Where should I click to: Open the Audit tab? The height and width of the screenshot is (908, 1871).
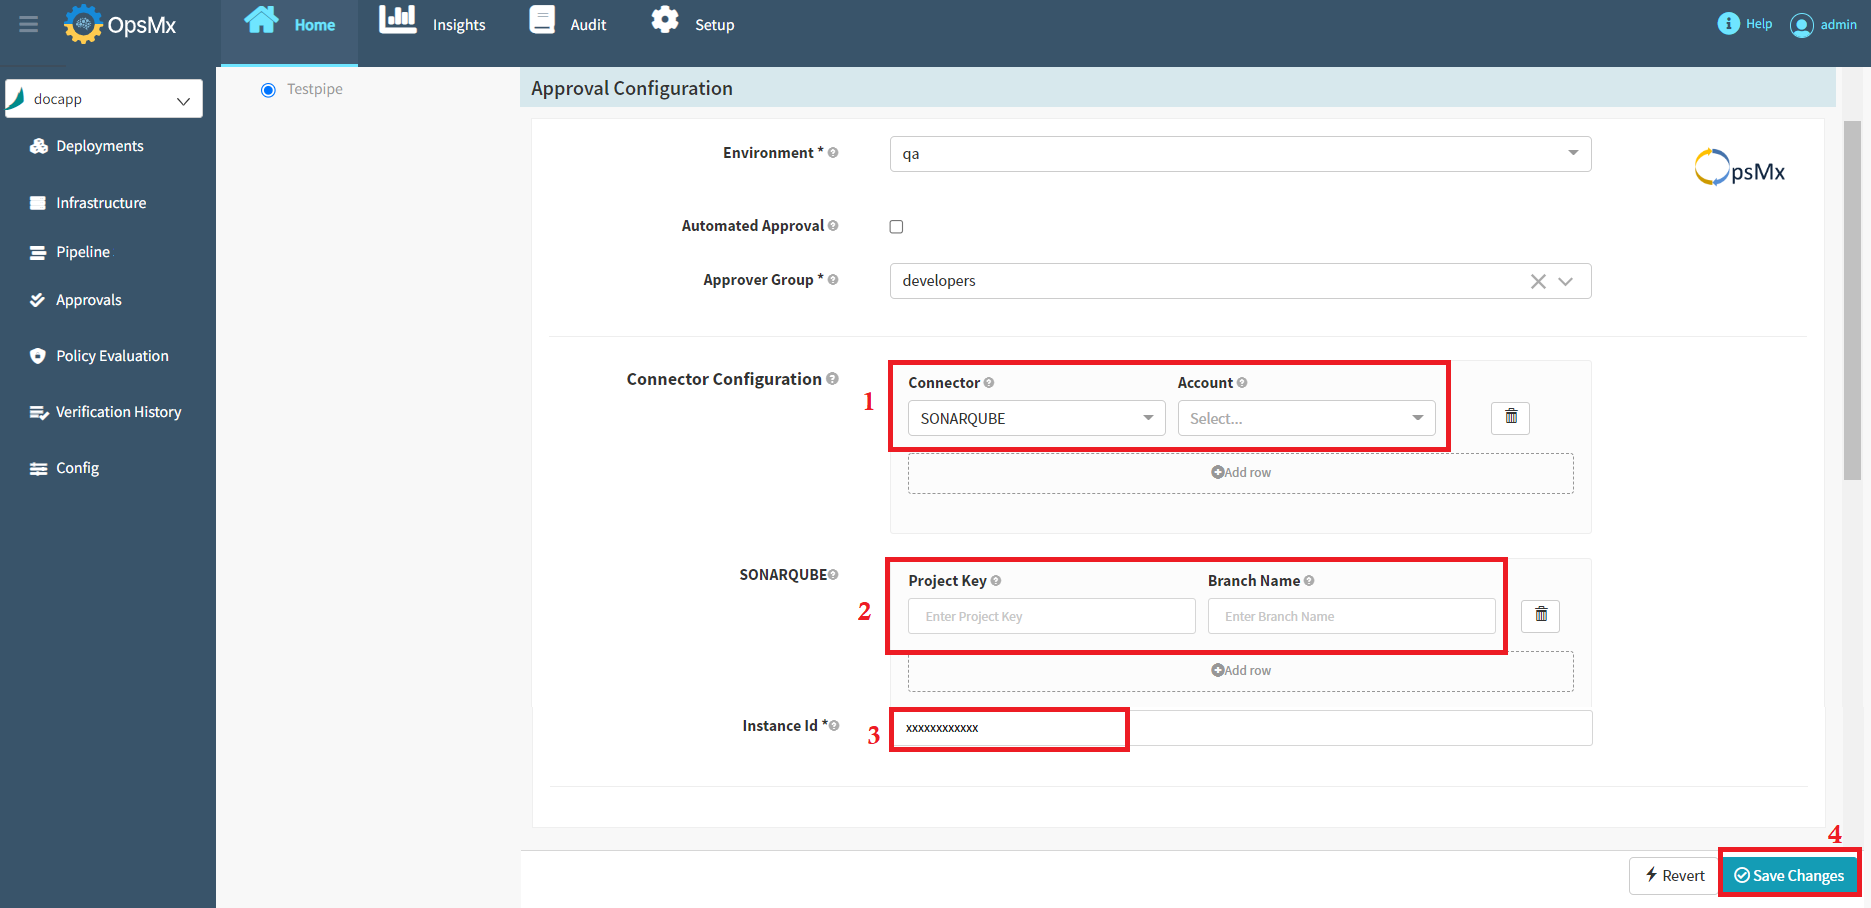pos(568,25)
